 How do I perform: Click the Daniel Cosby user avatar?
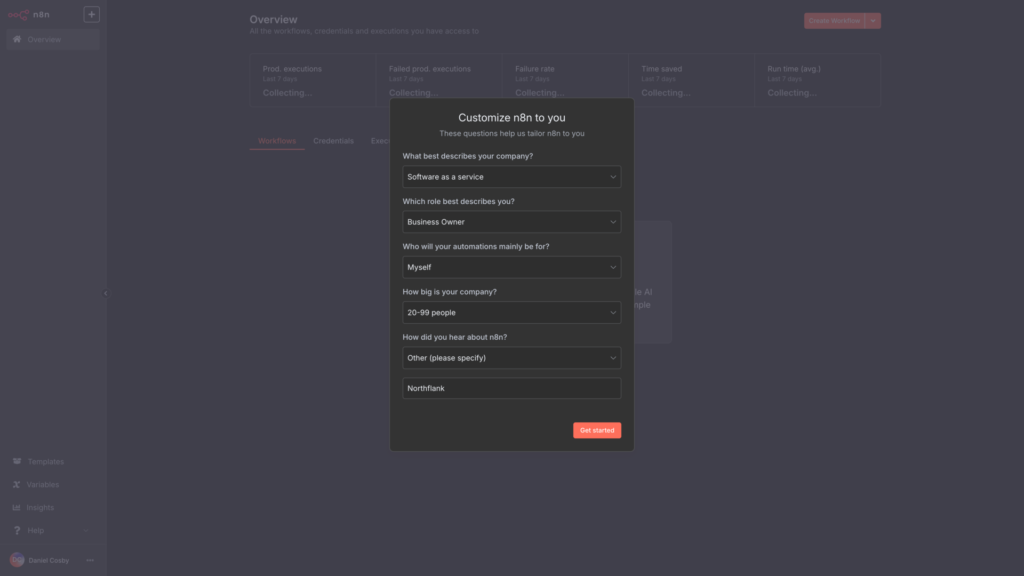tap(17, 560)
